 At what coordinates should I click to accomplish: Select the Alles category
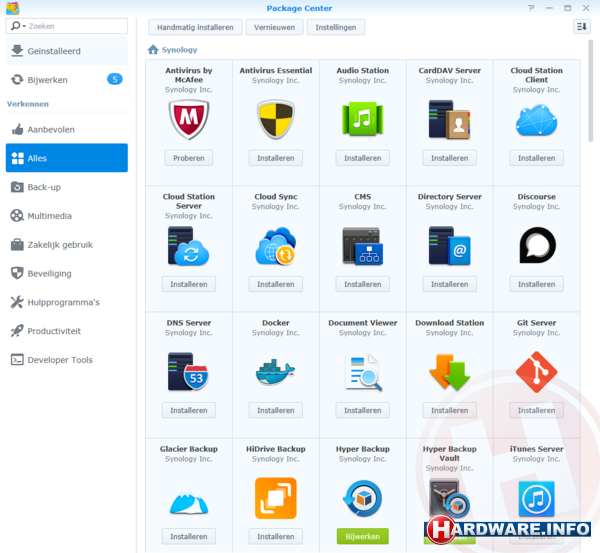pyautogui.click(x=67, y=158)
